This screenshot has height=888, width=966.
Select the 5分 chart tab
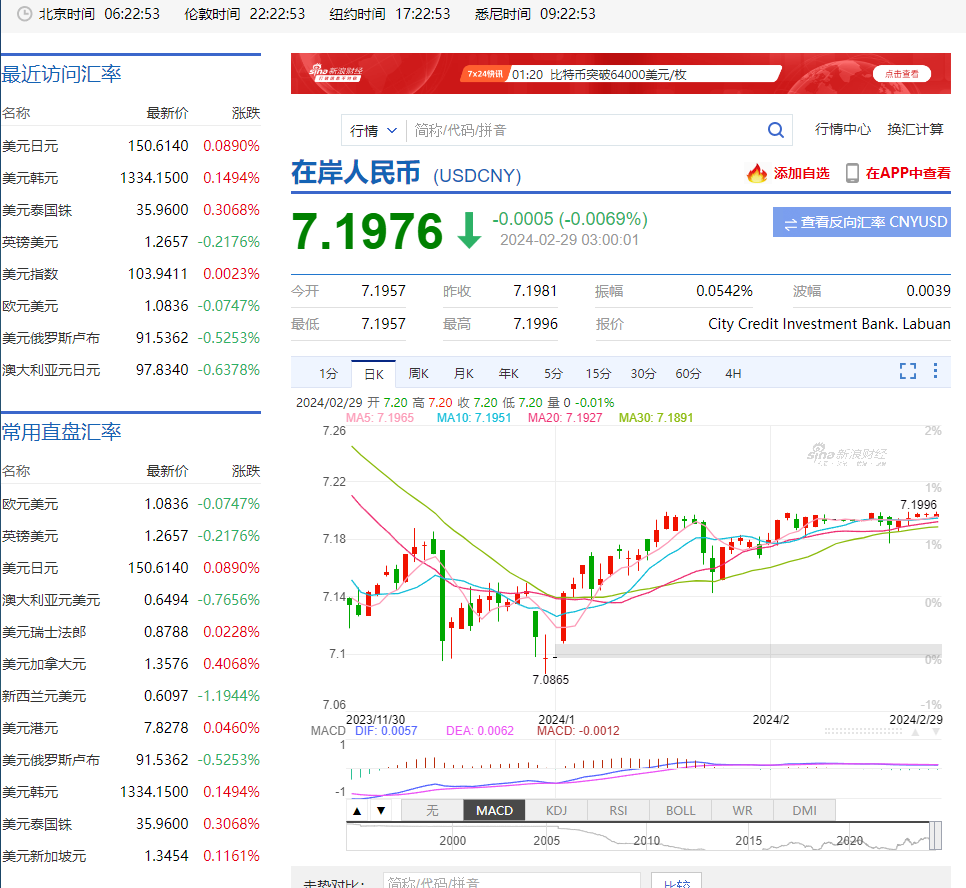[553, 373]
